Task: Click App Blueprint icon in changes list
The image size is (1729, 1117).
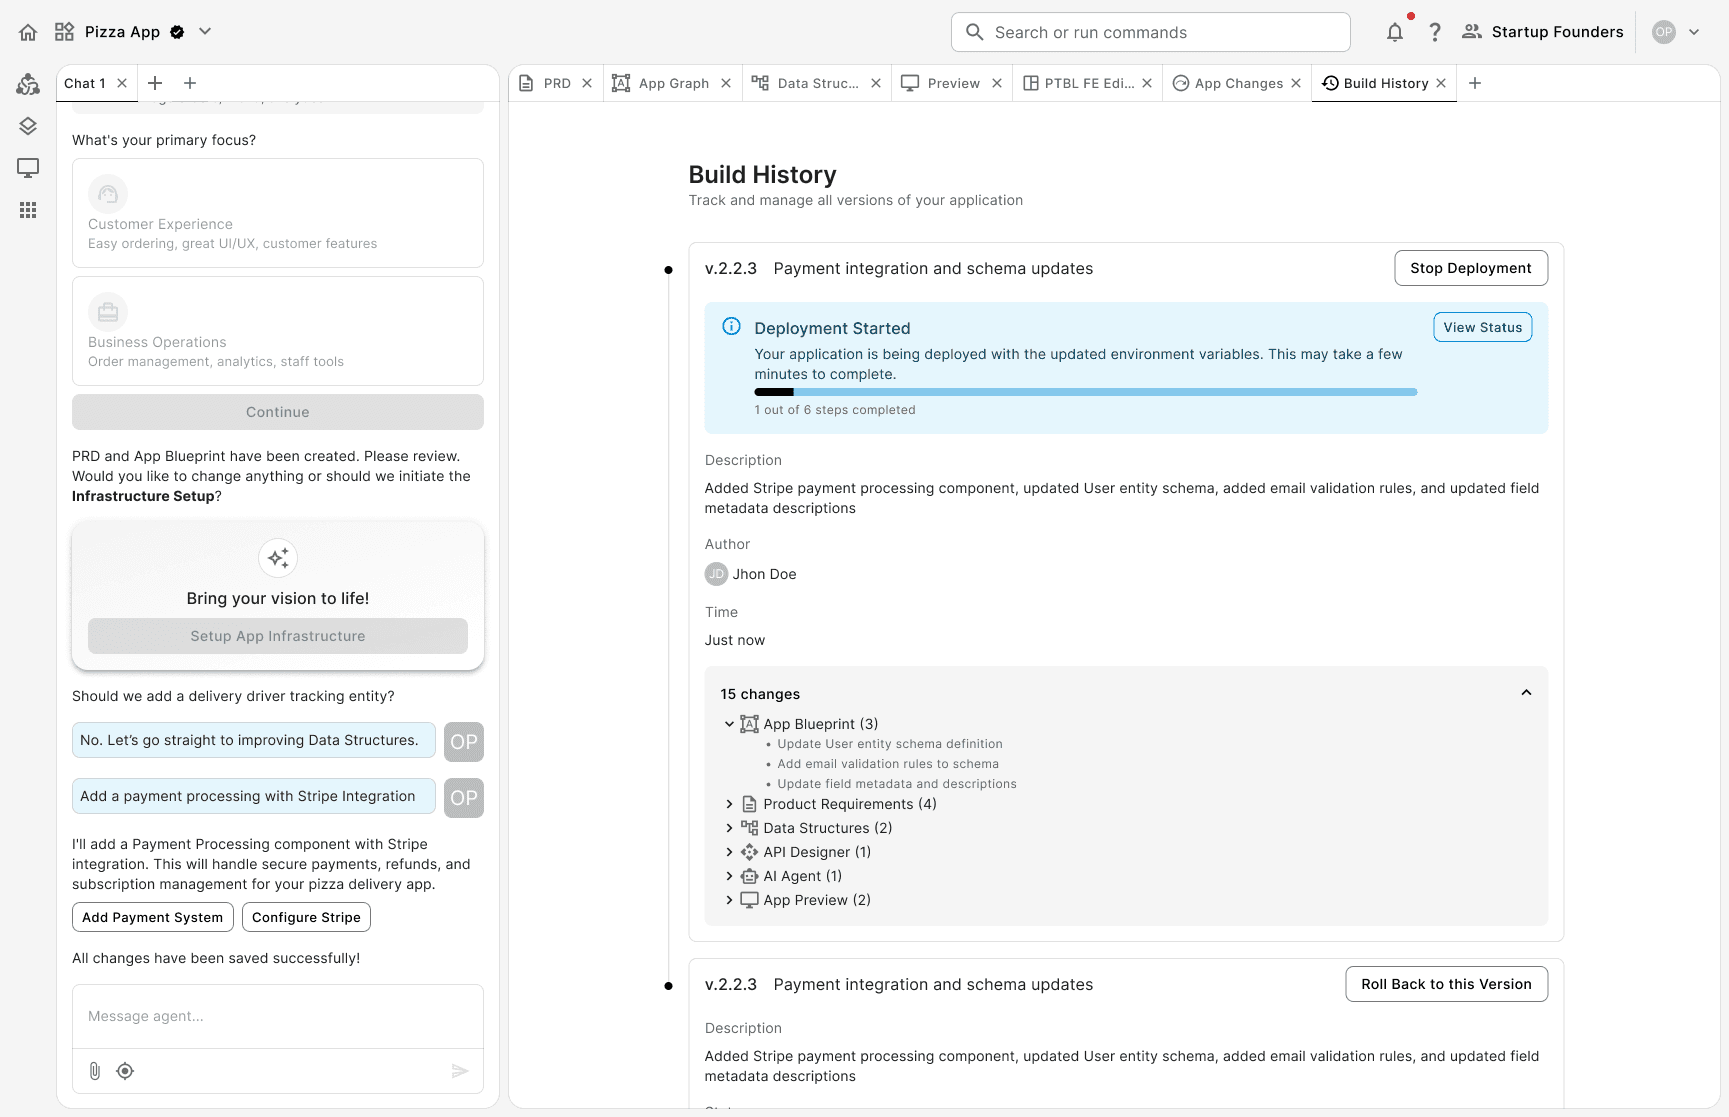Action: 749,724
